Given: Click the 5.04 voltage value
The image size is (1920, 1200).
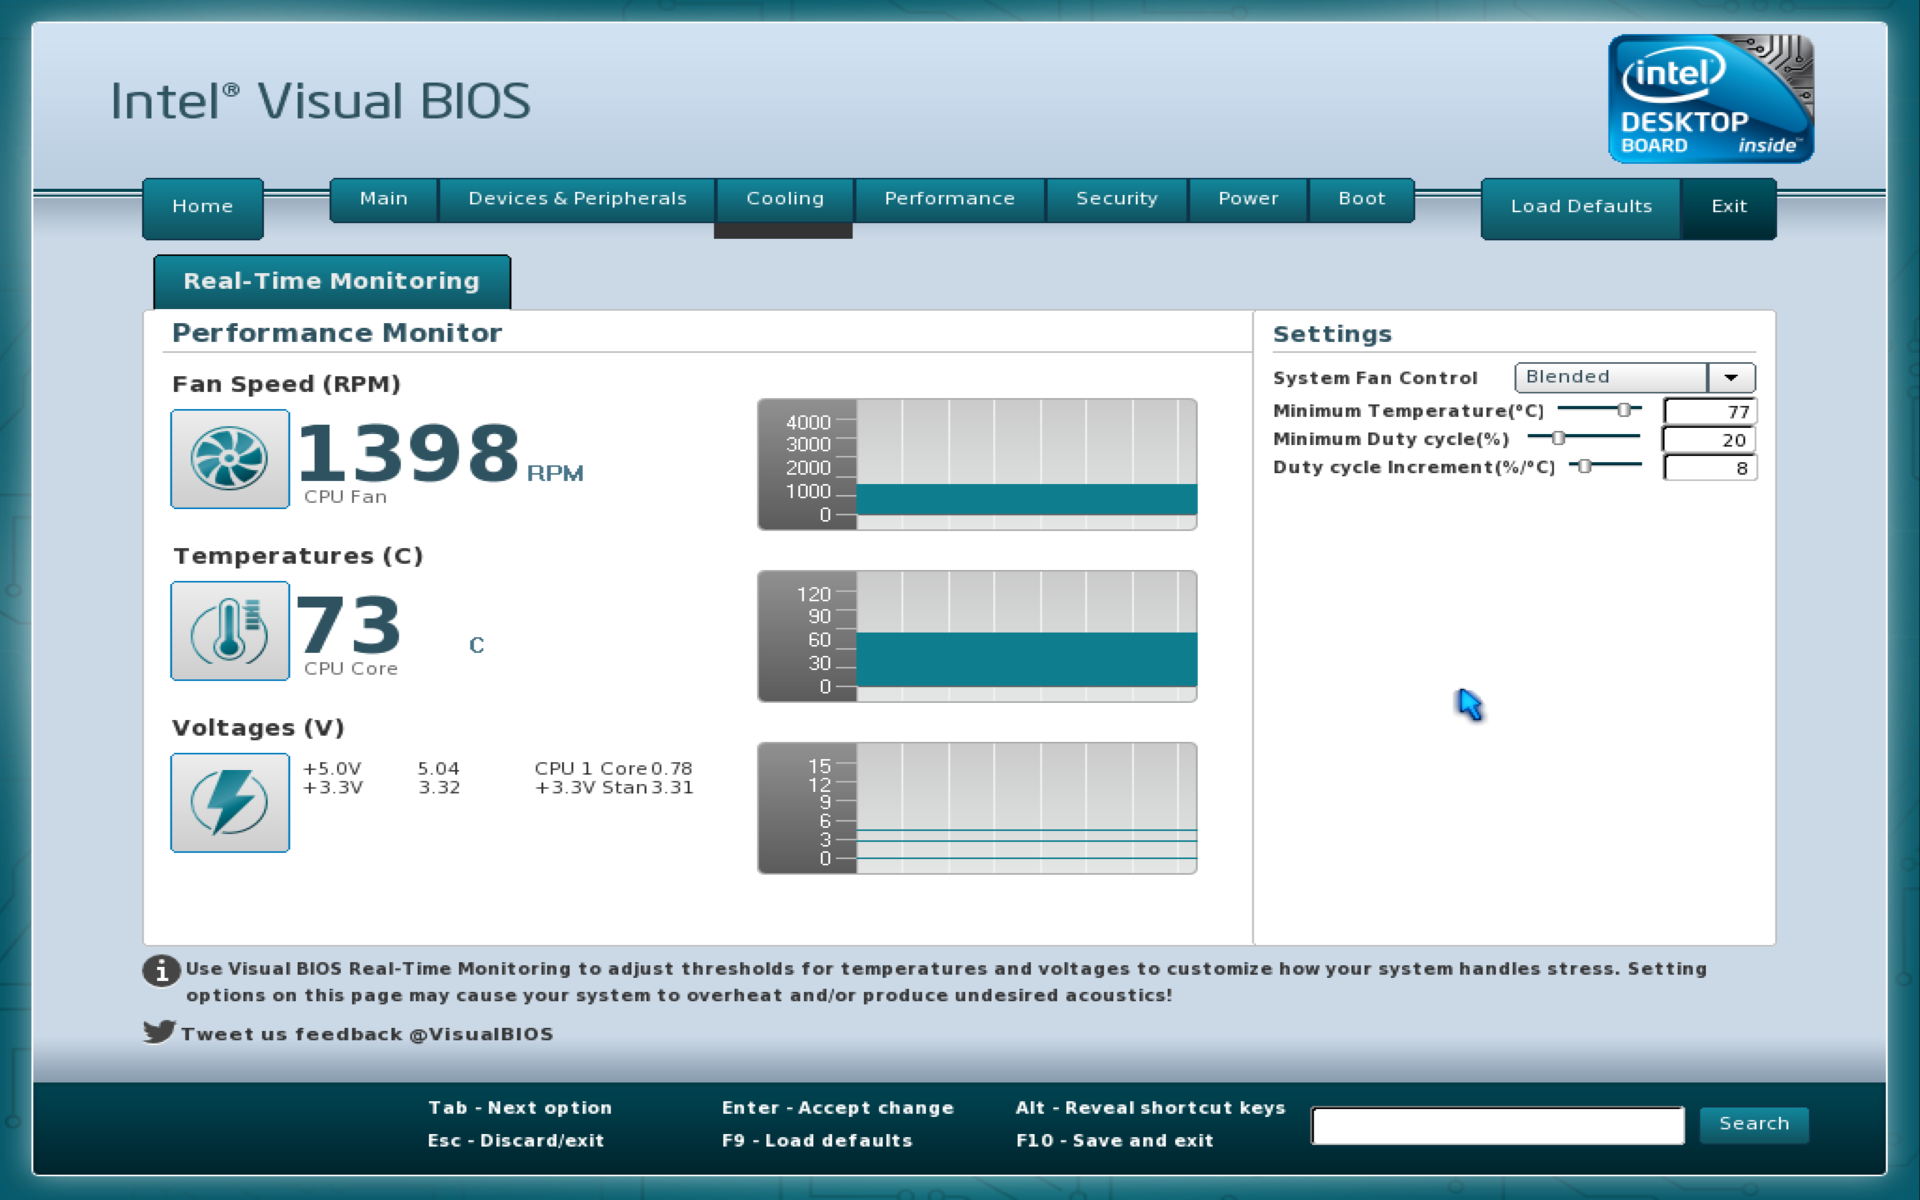Looking at the screenshot, I should click(438, 768).
